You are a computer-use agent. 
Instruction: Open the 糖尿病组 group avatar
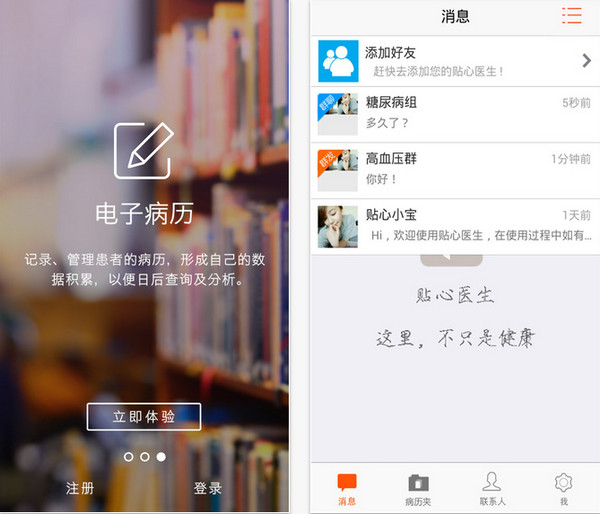(338, 114)
